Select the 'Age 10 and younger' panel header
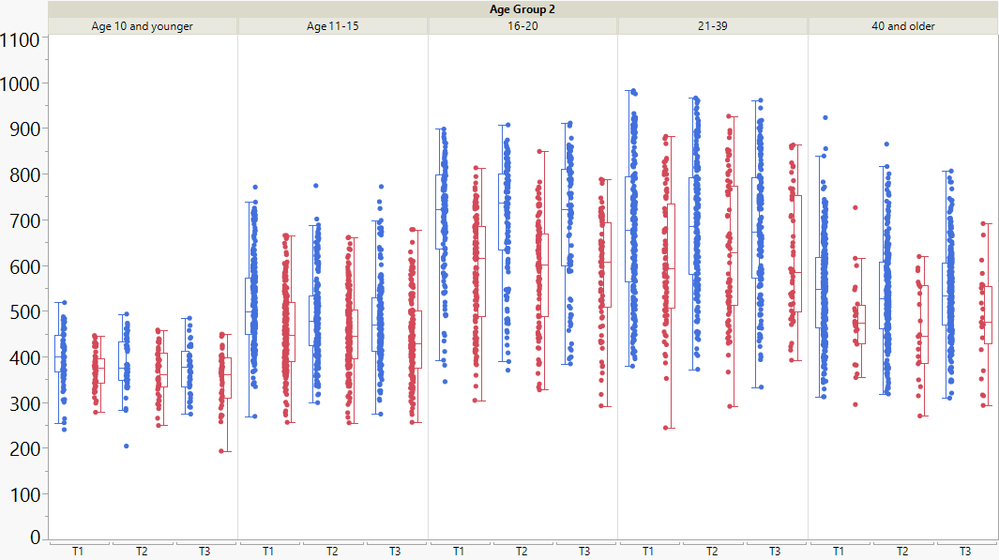The height and width of the screenshot is (560, 999). coord(142,26)
